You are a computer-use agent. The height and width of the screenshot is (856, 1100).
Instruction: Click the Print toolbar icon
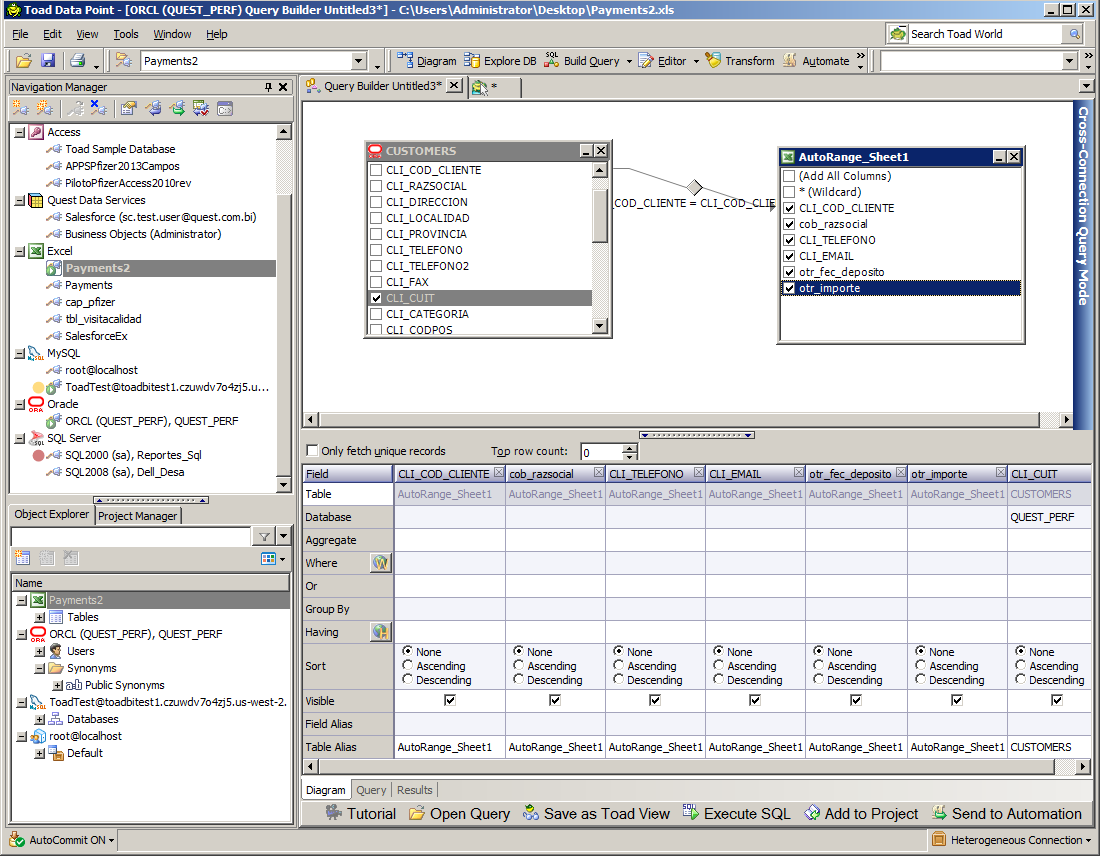(77, 61)
